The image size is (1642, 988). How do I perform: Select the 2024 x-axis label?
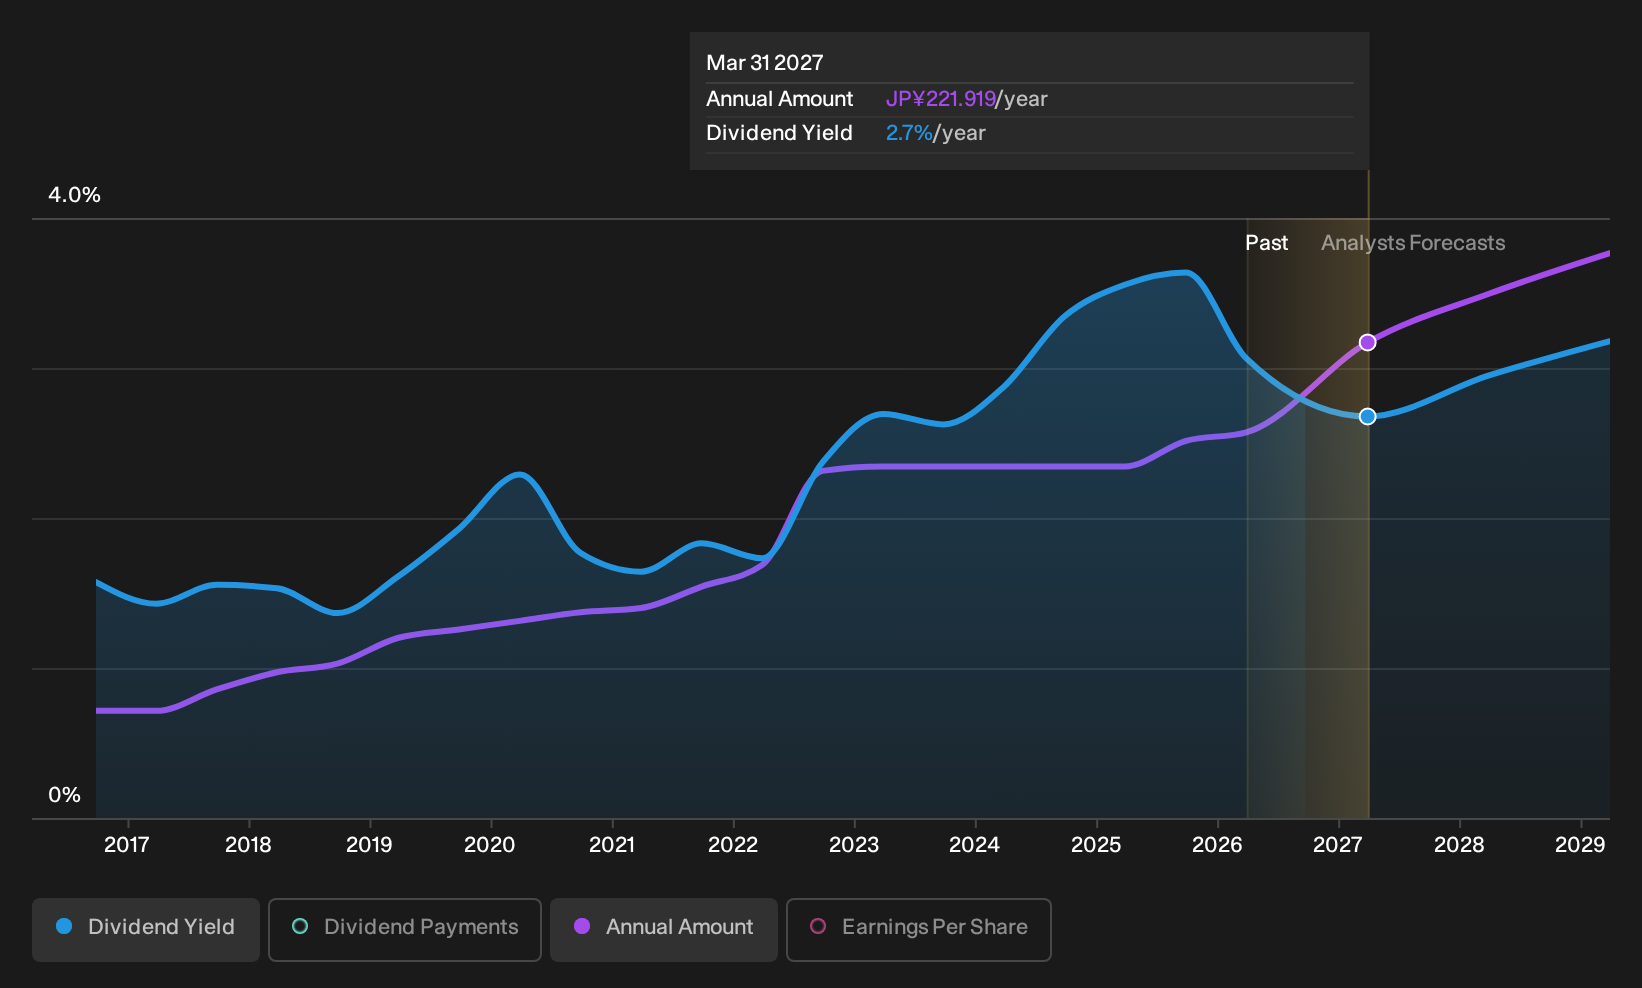975,845
